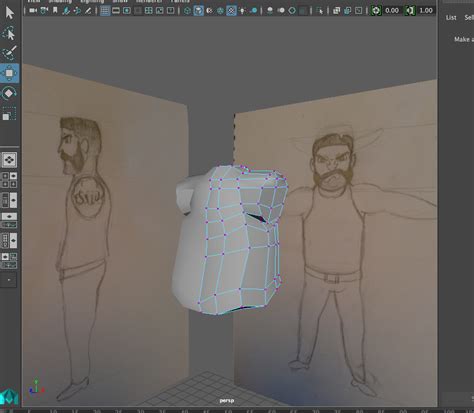This screenshot has height=413, width=474.
Task: Click the 2D pan/zoom icon
Action: [x=77, y=11]
